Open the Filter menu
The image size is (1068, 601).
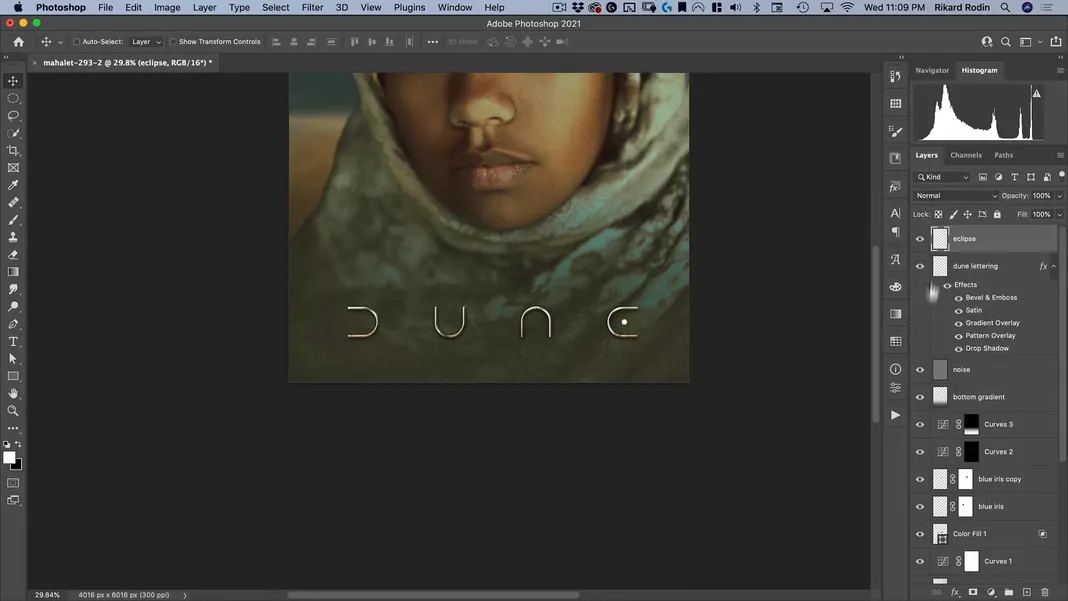click(x=313, y=7)
